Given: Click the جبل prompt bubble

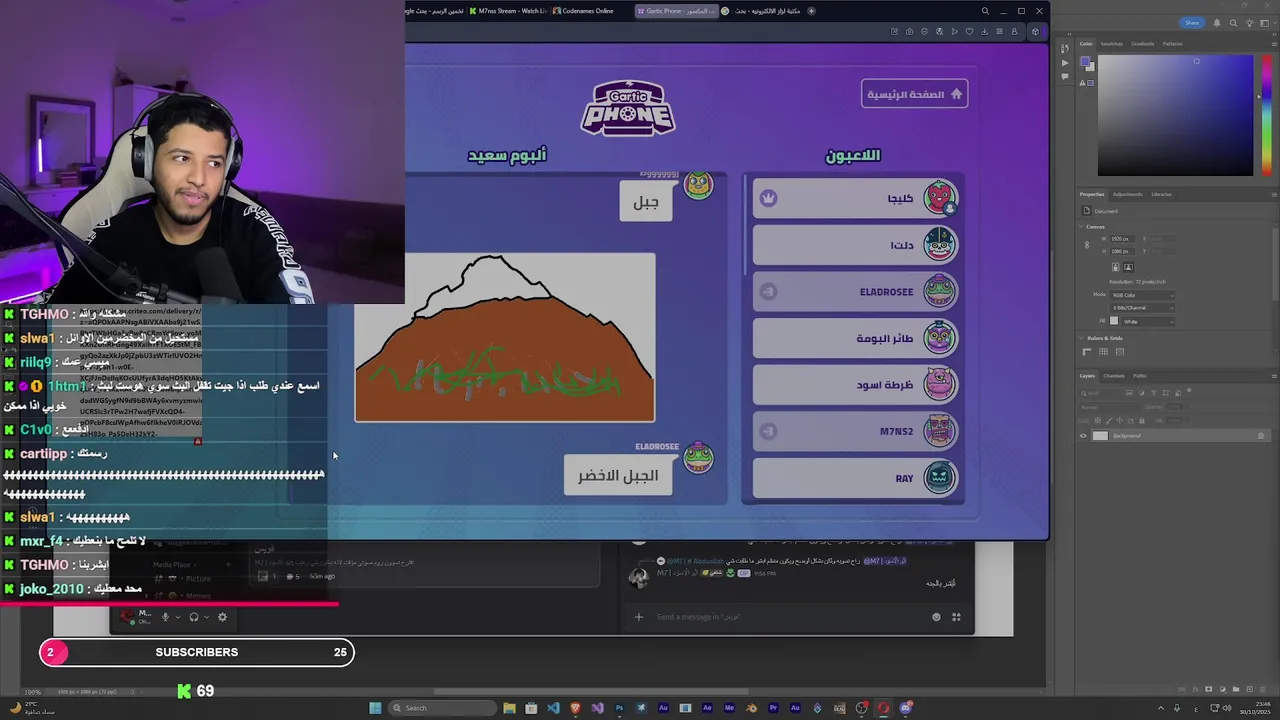Looking at the screenshot, I should 646,202.
